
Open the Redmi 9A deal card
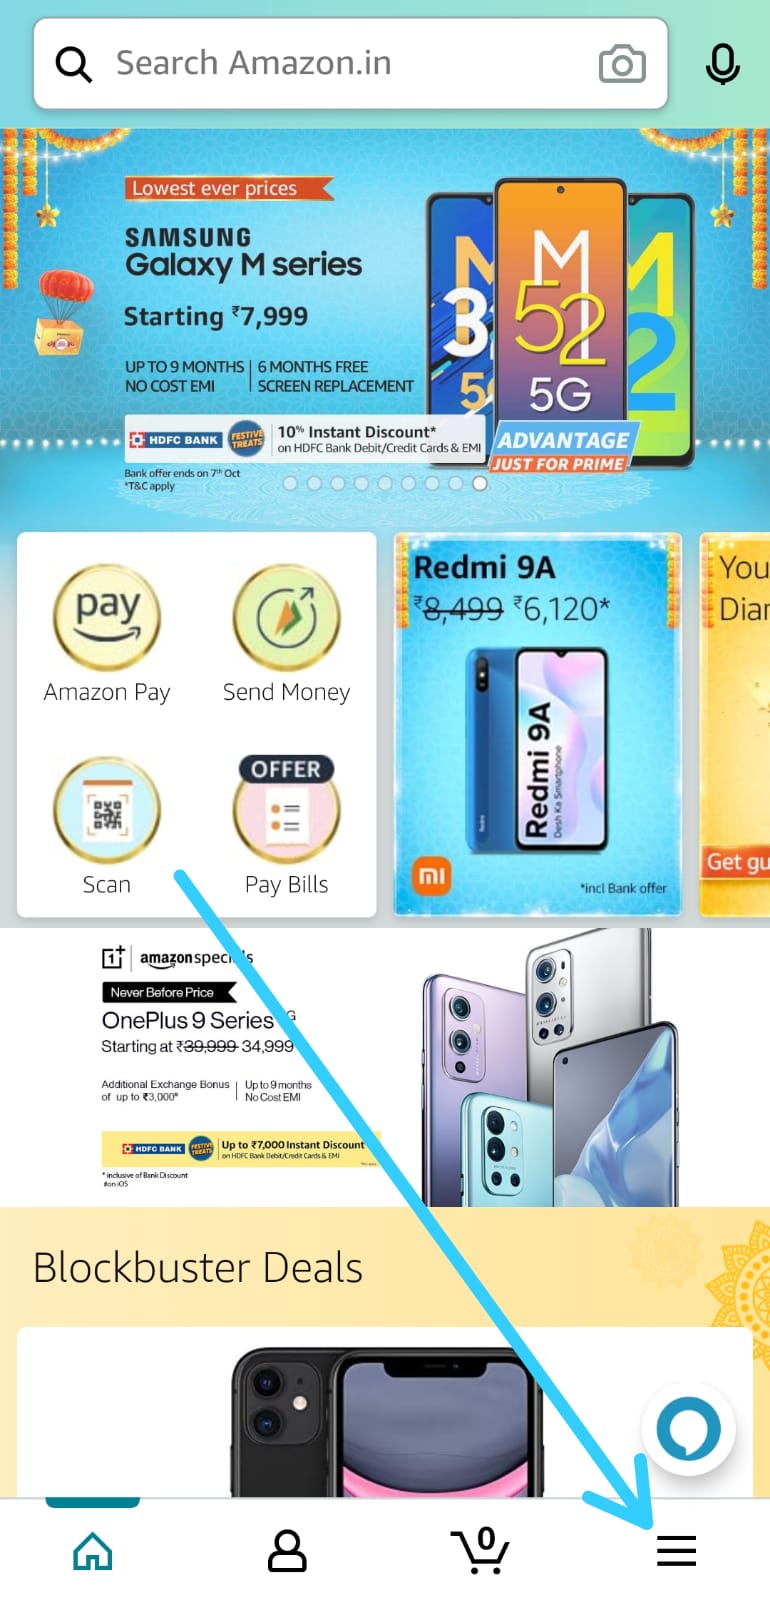click(538, 724)
